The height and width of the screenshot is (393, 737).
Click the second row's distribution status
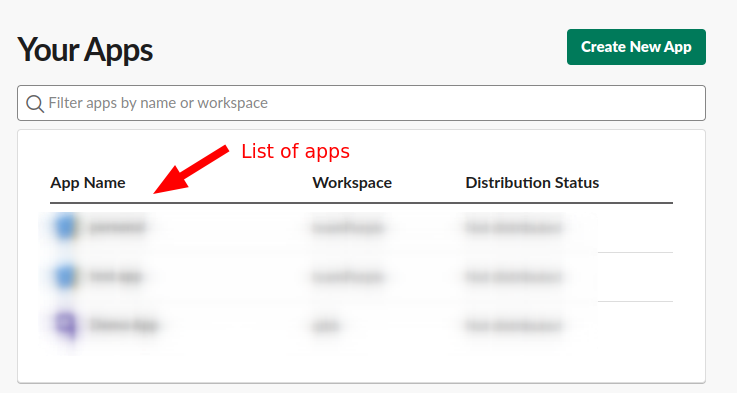(513, 276)
